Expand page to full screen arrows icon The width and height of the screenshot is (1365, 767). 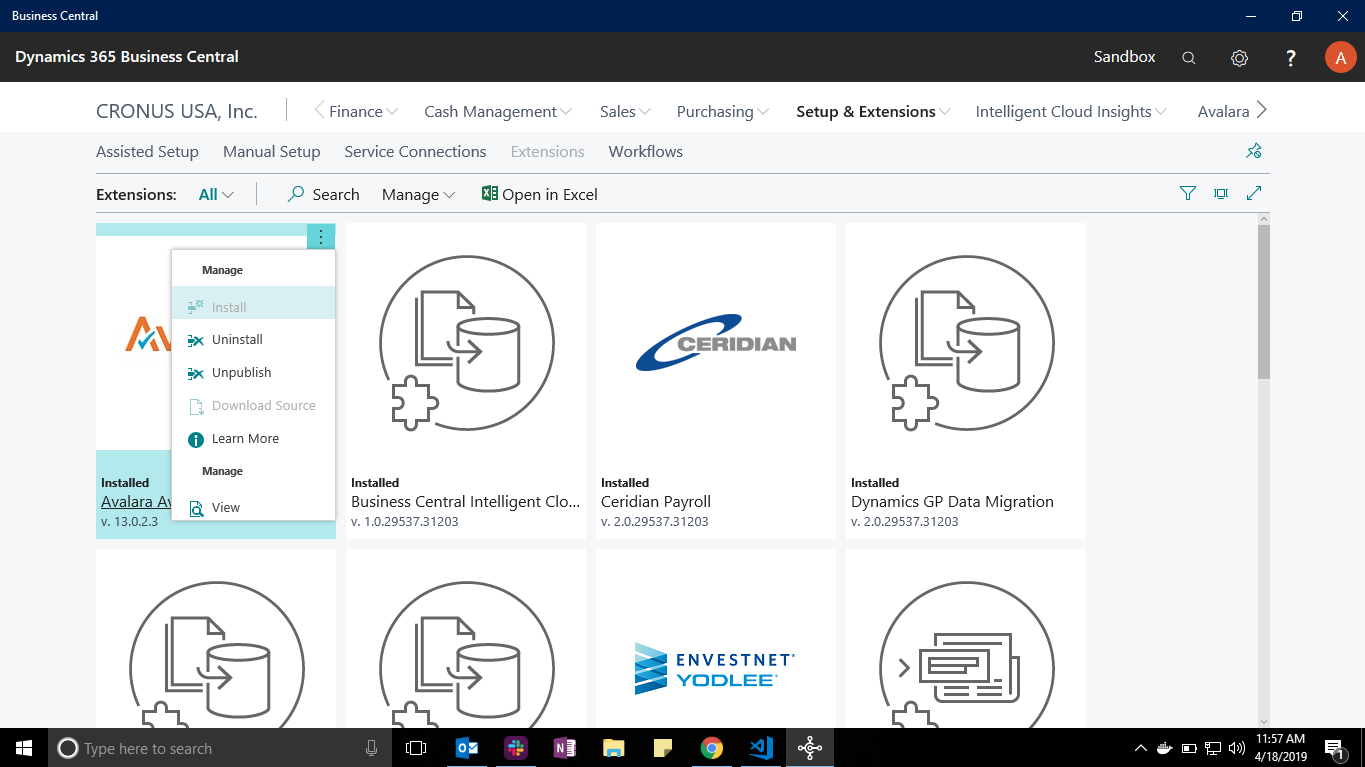(1254, 194)
